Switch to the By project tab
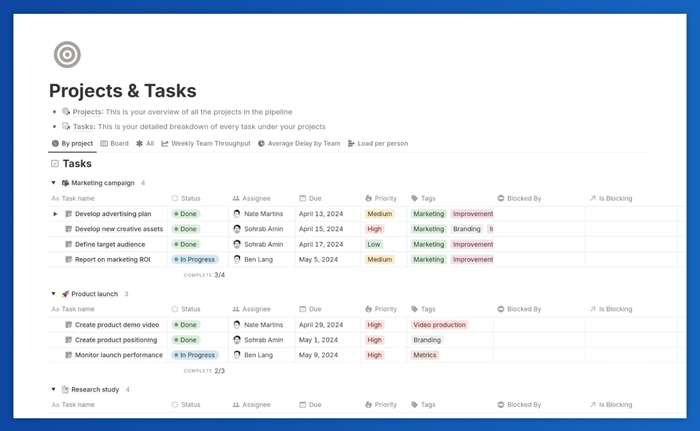The height and width of the screenshot is (431, 700). (x=72, y=143)
